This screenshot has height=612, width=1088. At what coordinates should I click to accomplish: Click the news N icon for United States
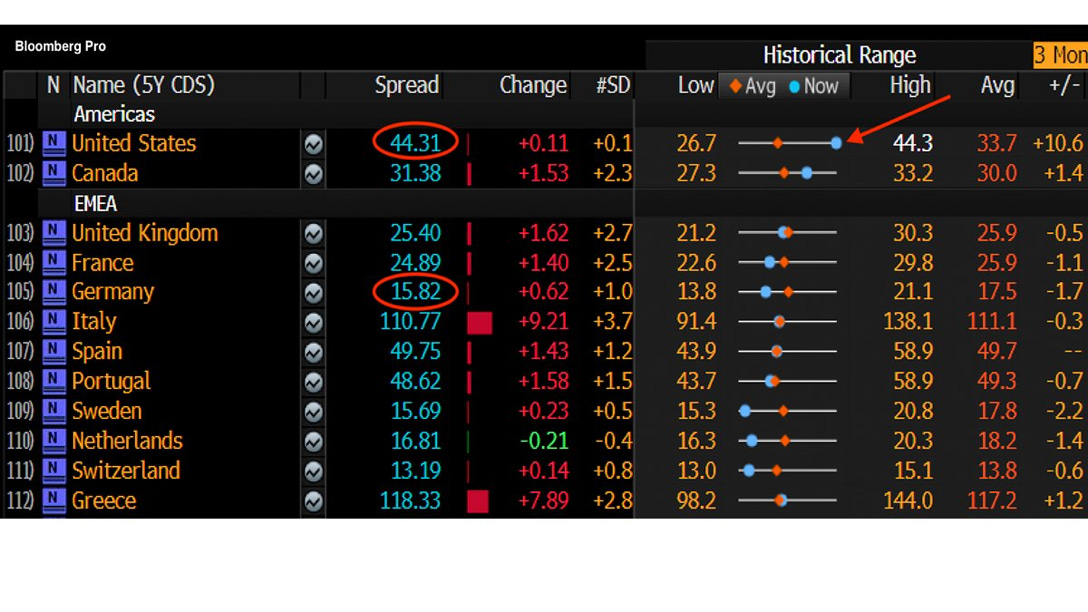pyautogui.click(x=53, y=143)
